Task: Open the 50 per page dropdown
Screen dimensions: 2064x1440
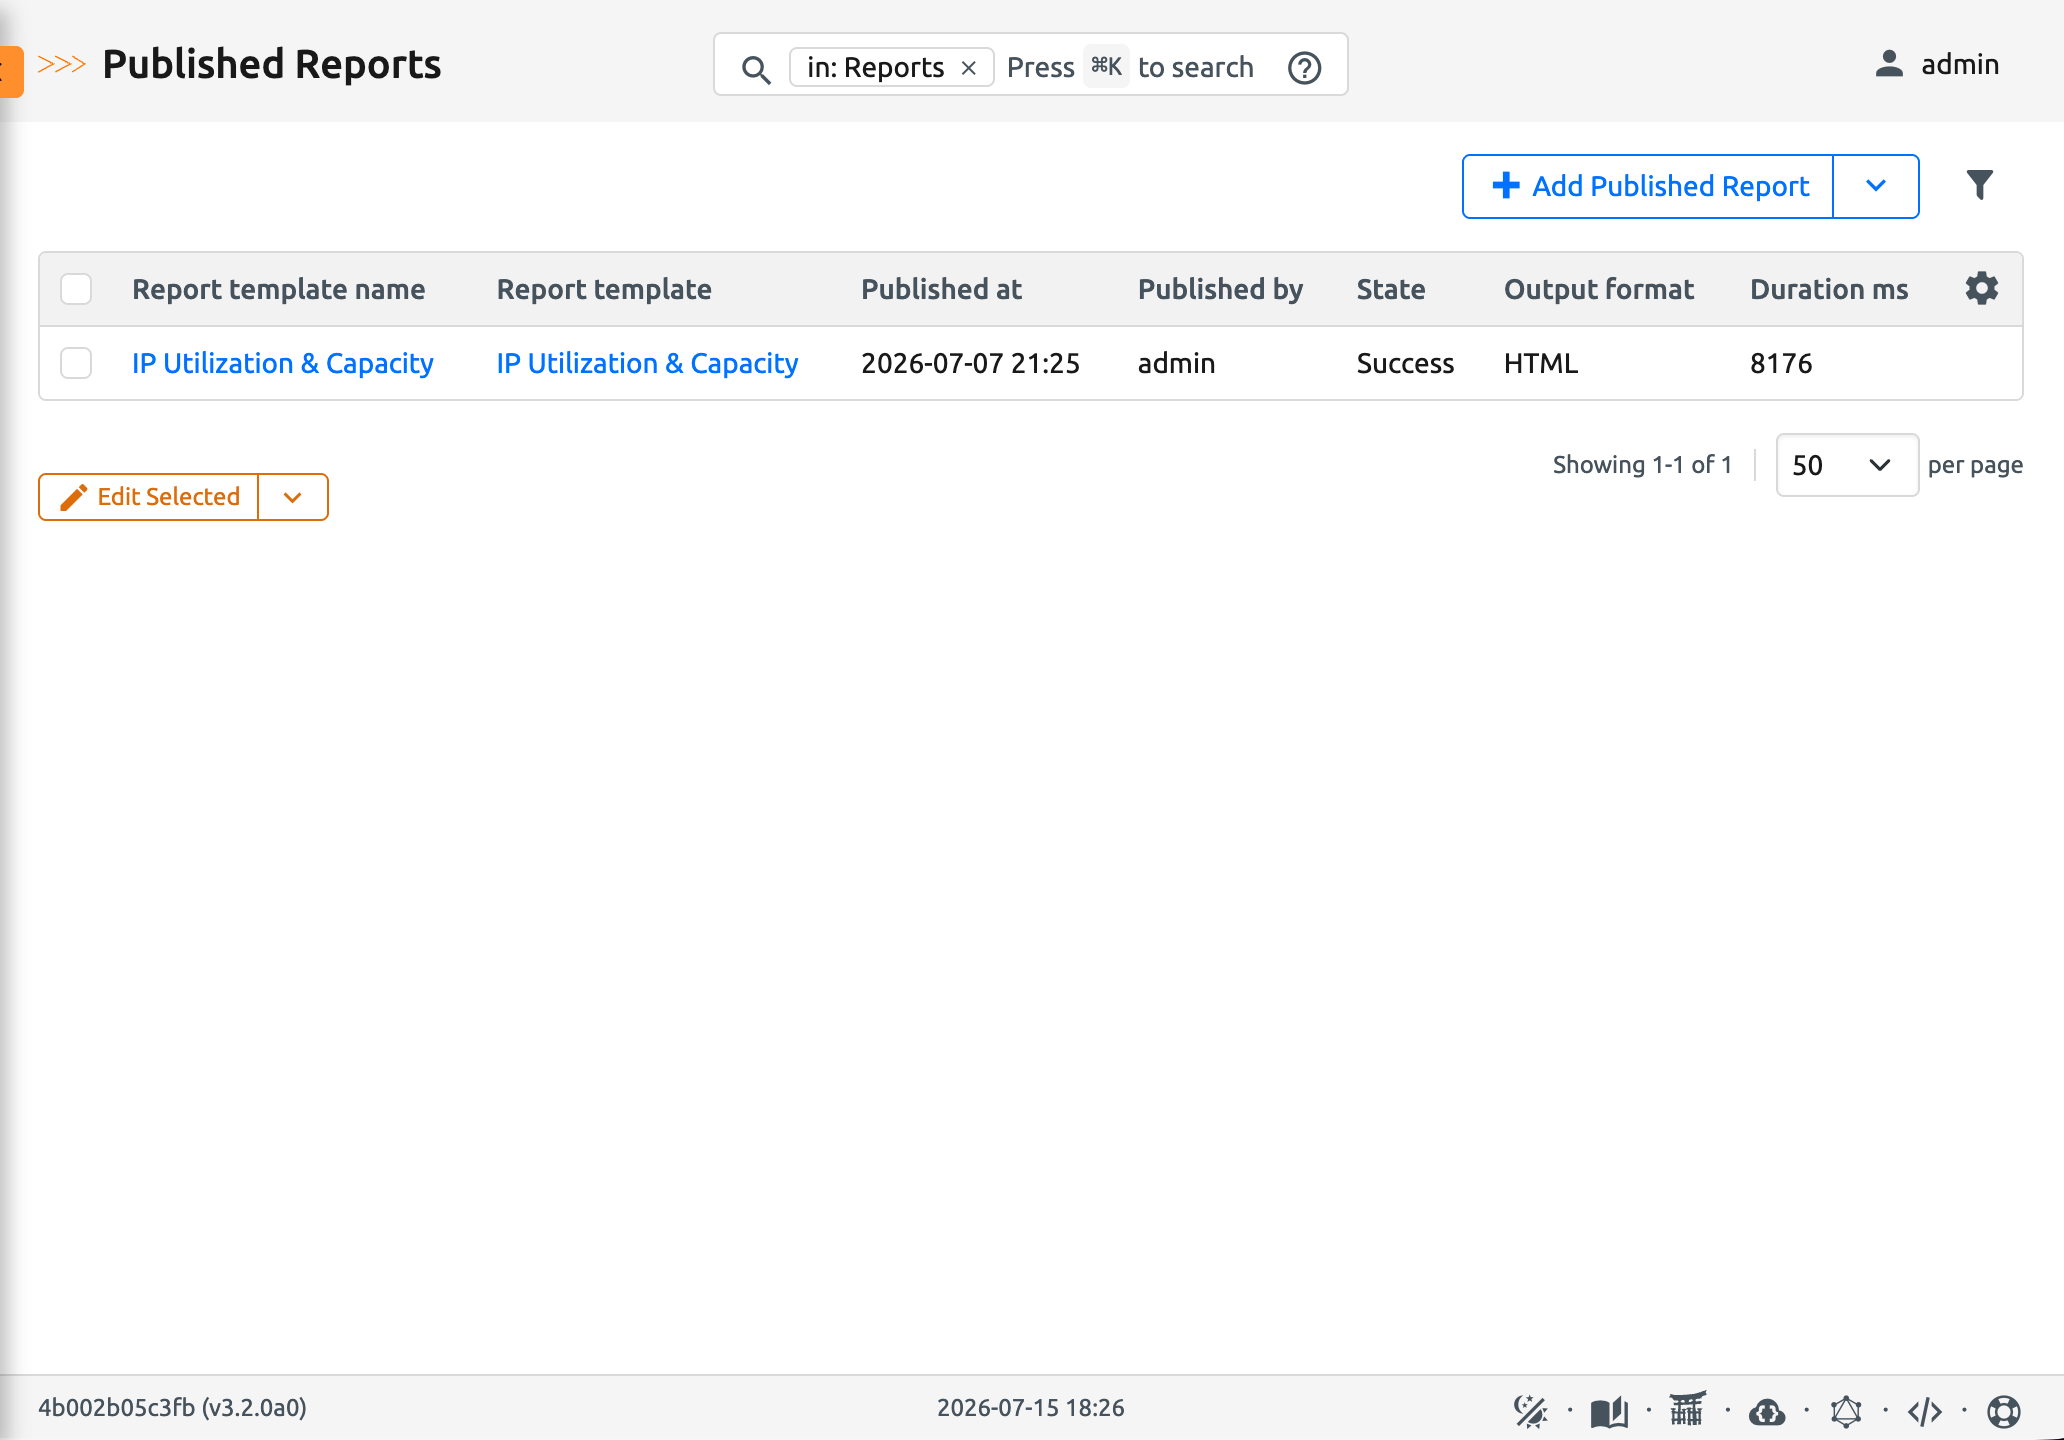Action: (1847, 465)
